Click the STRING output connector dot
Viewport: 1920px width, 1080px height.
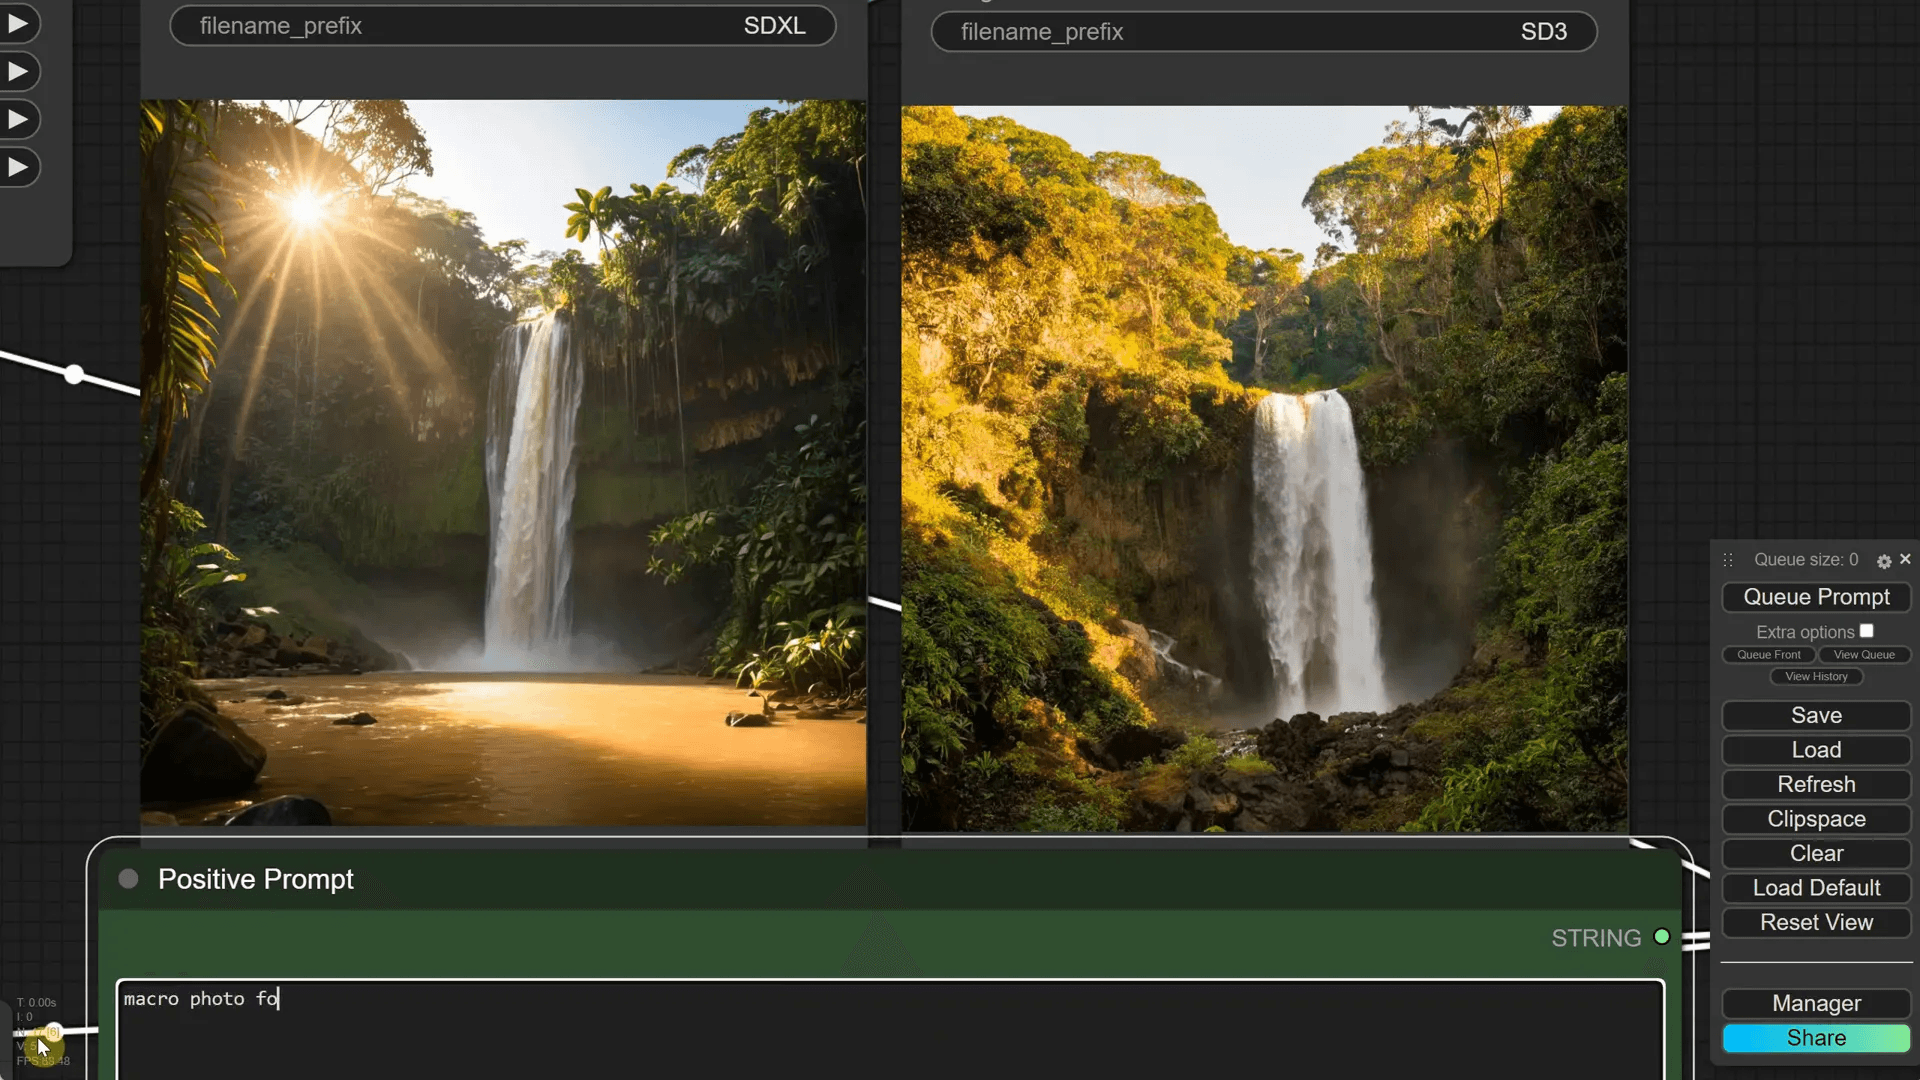click(x=1662, y=937)
